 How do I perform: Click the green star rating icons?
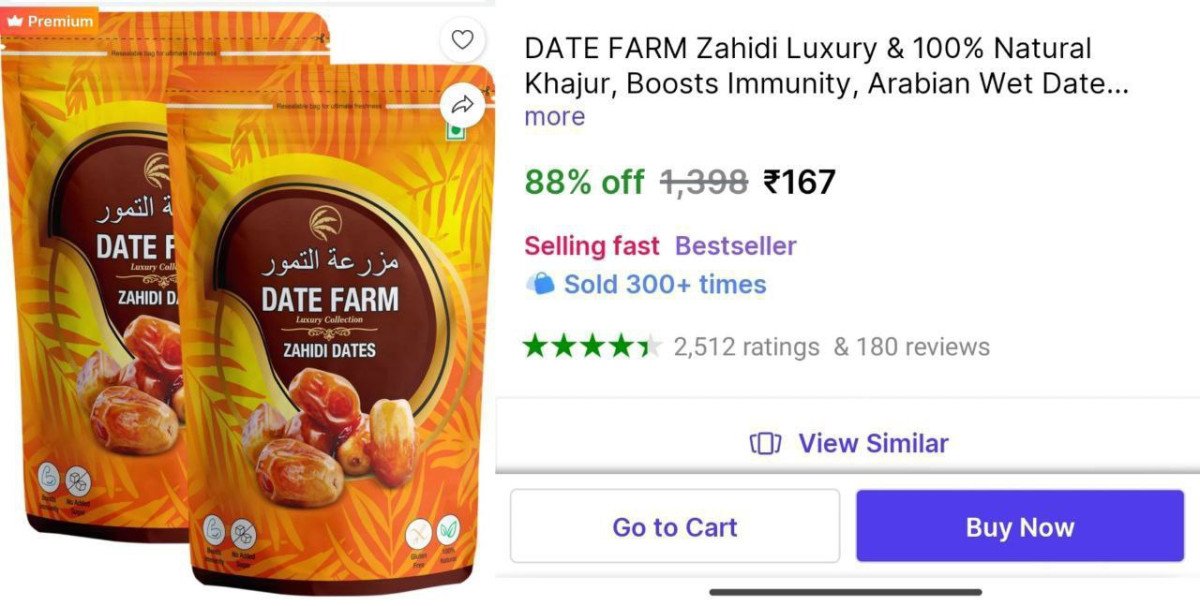click(592, 347)
